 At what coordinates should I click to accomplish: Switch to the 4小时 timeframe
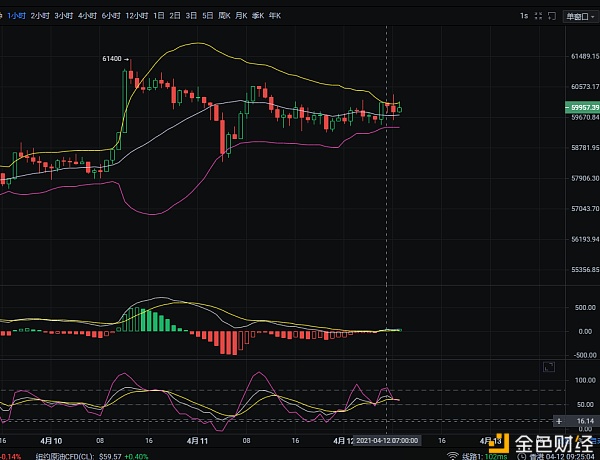[x=88, y=16]
